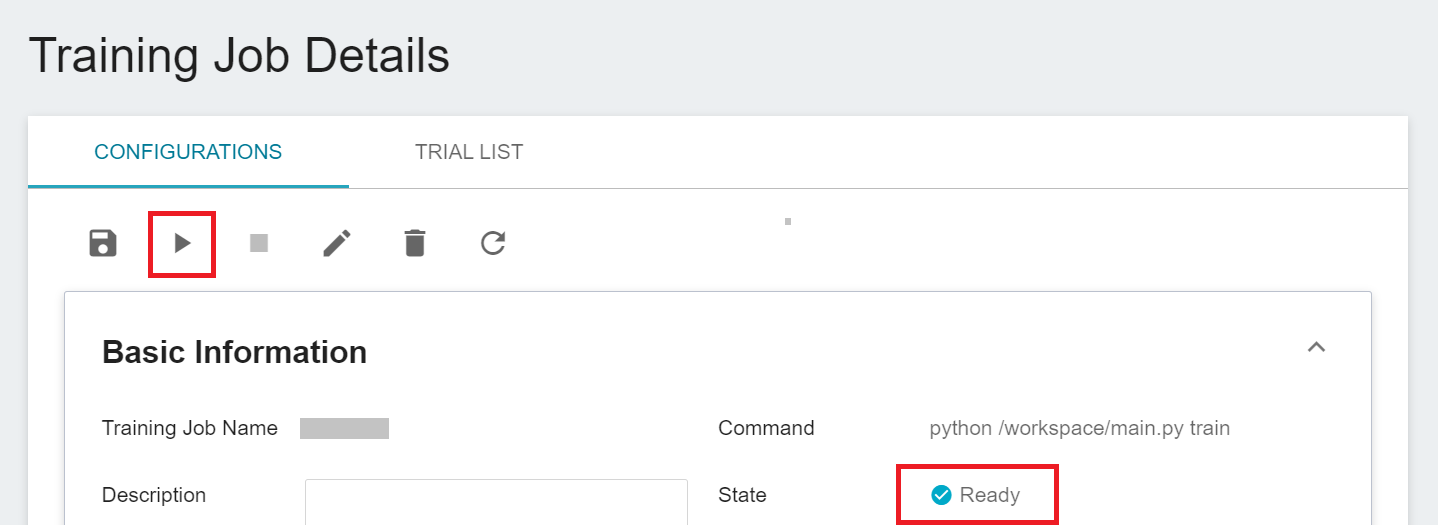This screenshot has width=1438, height=525.
Task: Stop the training job with square icon
Action: (x=259, y=243)
